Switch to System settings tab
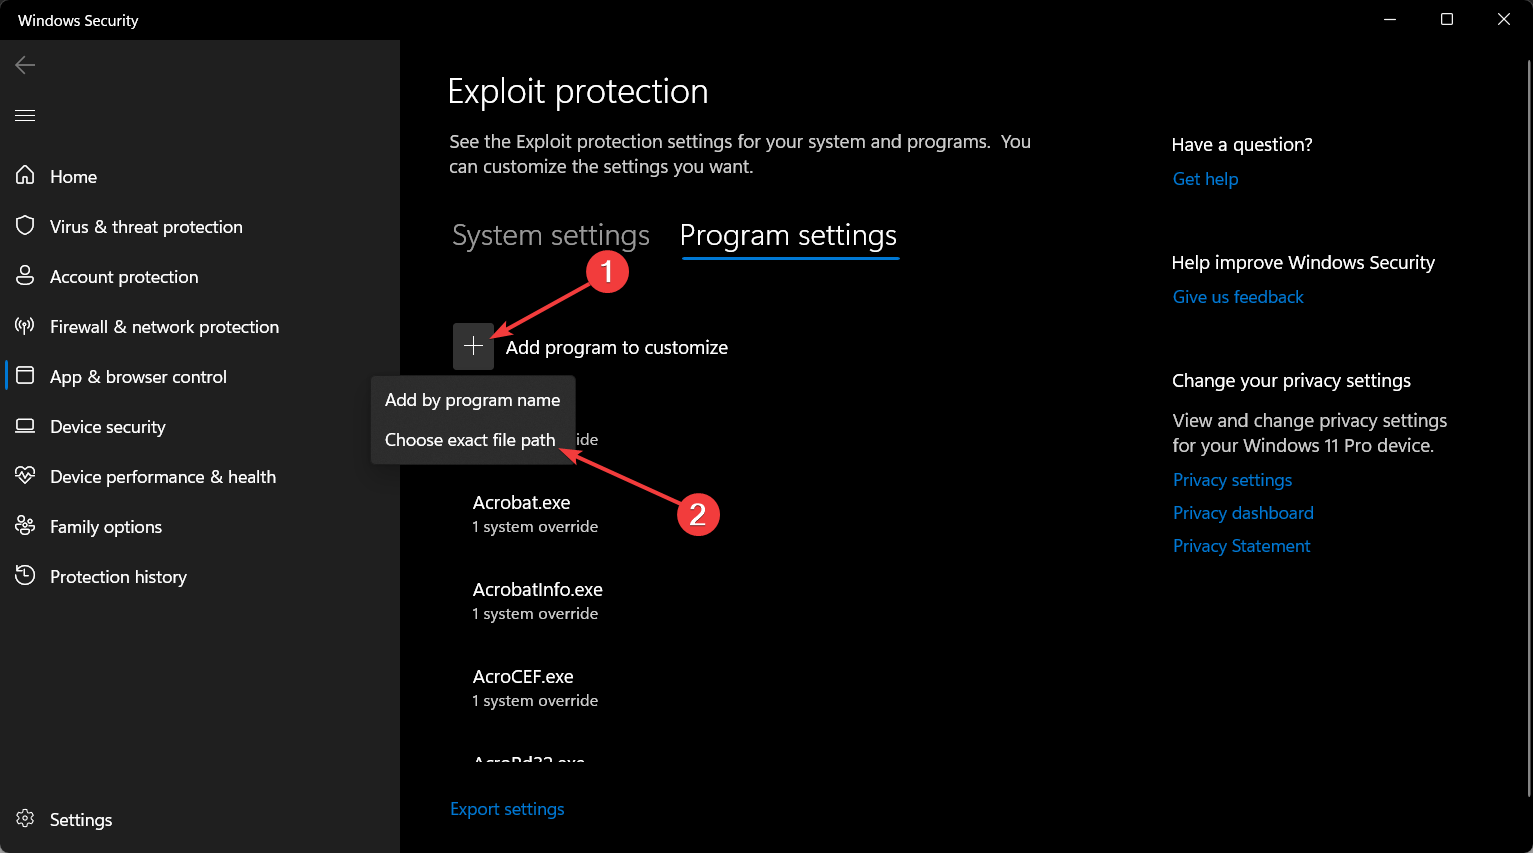 [x=551, y=235]
